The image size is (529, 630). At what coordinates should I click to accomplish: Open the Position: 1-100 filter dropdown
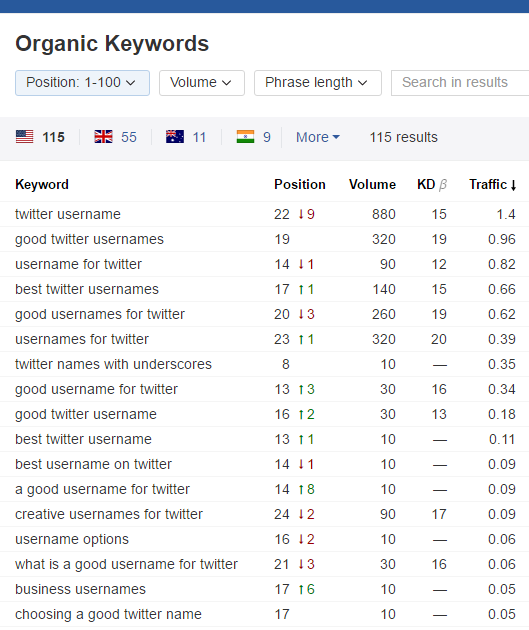(x=82, y=83)
